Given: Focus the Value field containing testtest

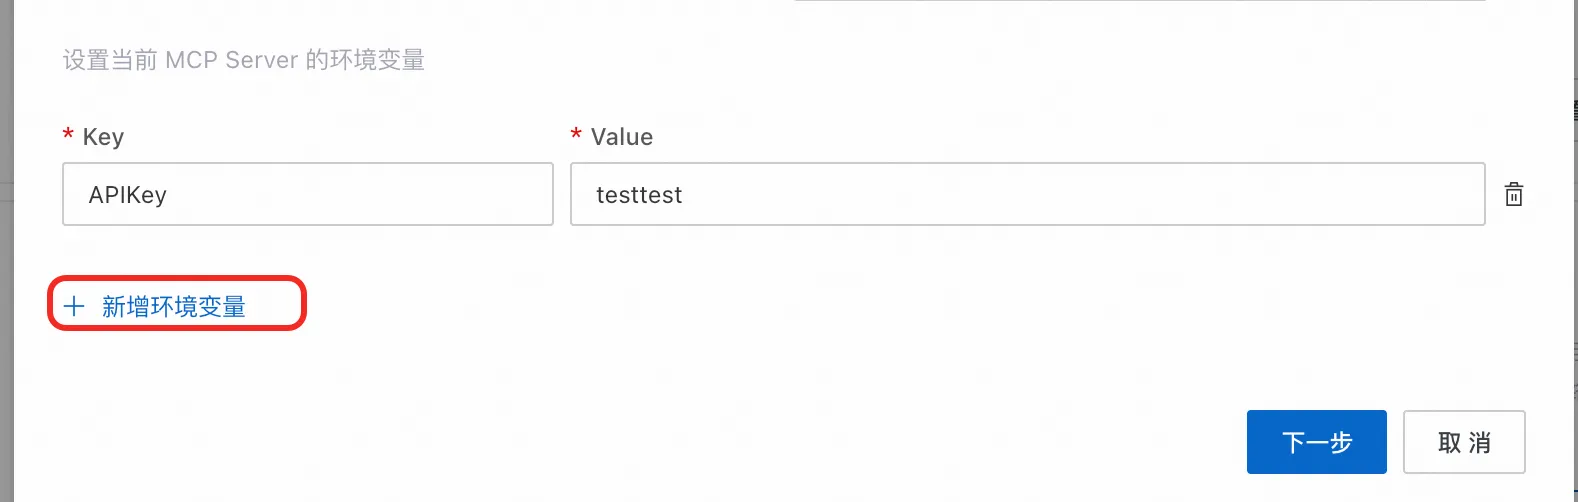Looking at the screenshot, I should tap(1028, 194).
